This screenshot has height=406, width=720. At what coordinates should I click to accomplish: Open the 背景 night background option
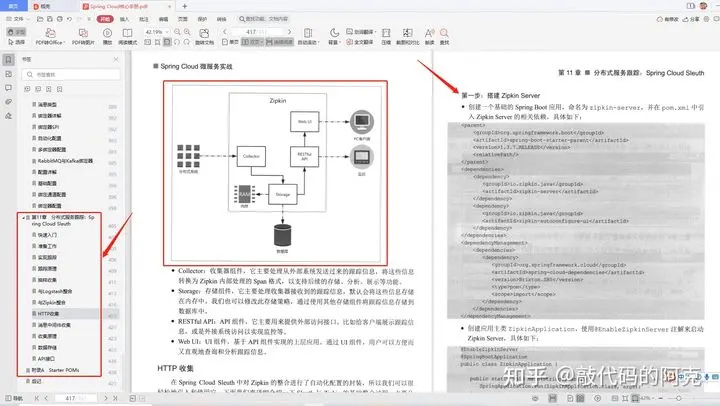334,36
